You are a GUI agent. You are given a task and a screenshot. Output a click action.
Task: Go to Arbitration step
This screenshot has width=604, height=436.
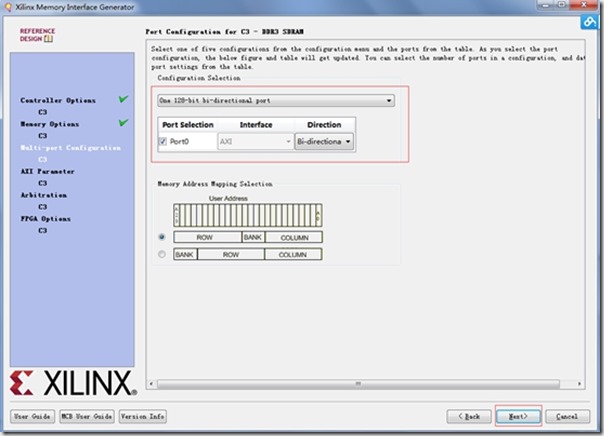pyautogui.click(x=44, y=195)
